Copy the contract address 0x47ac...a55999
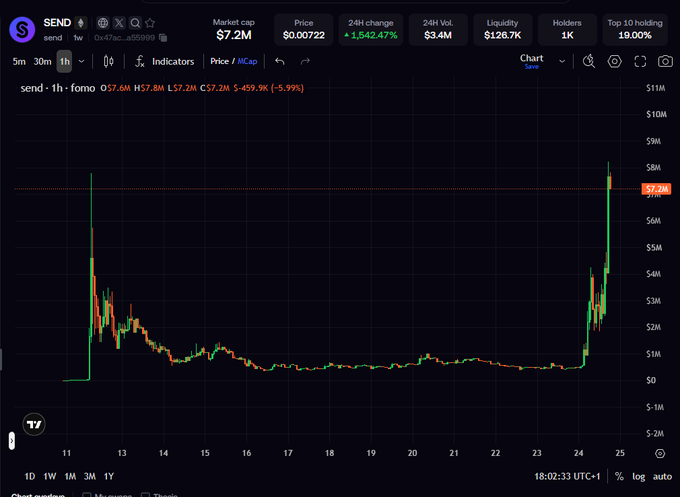Screen dimensions: 680x497 (163, 38)
